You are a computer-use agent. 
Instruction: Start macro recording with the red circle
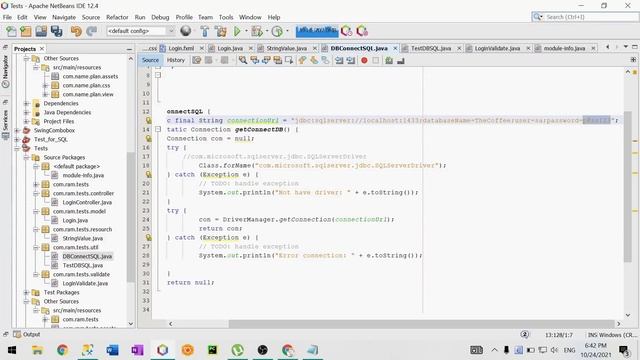point(364,60)
